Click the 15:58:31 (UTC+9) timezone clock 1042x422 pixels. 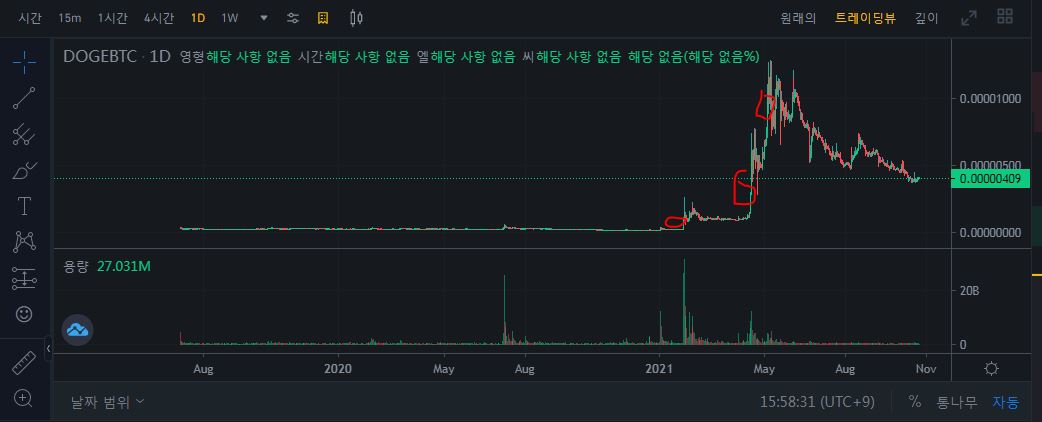[x=817, y=402]
